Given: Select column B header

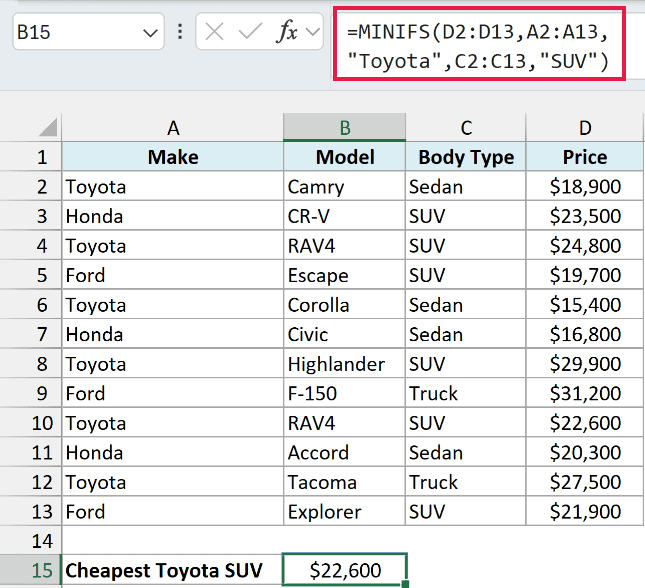Looking at the screenshot, I should (x=345, y=128).
